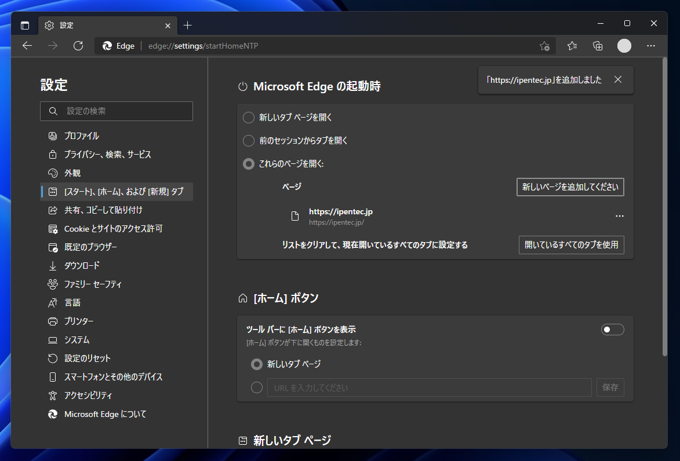This screenshot has height=461, width=680.
Task: Add this page to favorites star
Action: tap(545, 46)
